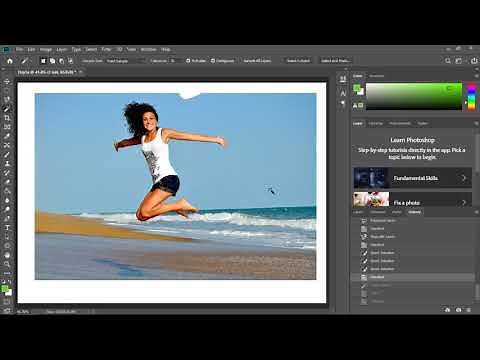This screenshot has width=480, height=360.
Task: Select the Eyedropper tool
Action: (7, 136)
